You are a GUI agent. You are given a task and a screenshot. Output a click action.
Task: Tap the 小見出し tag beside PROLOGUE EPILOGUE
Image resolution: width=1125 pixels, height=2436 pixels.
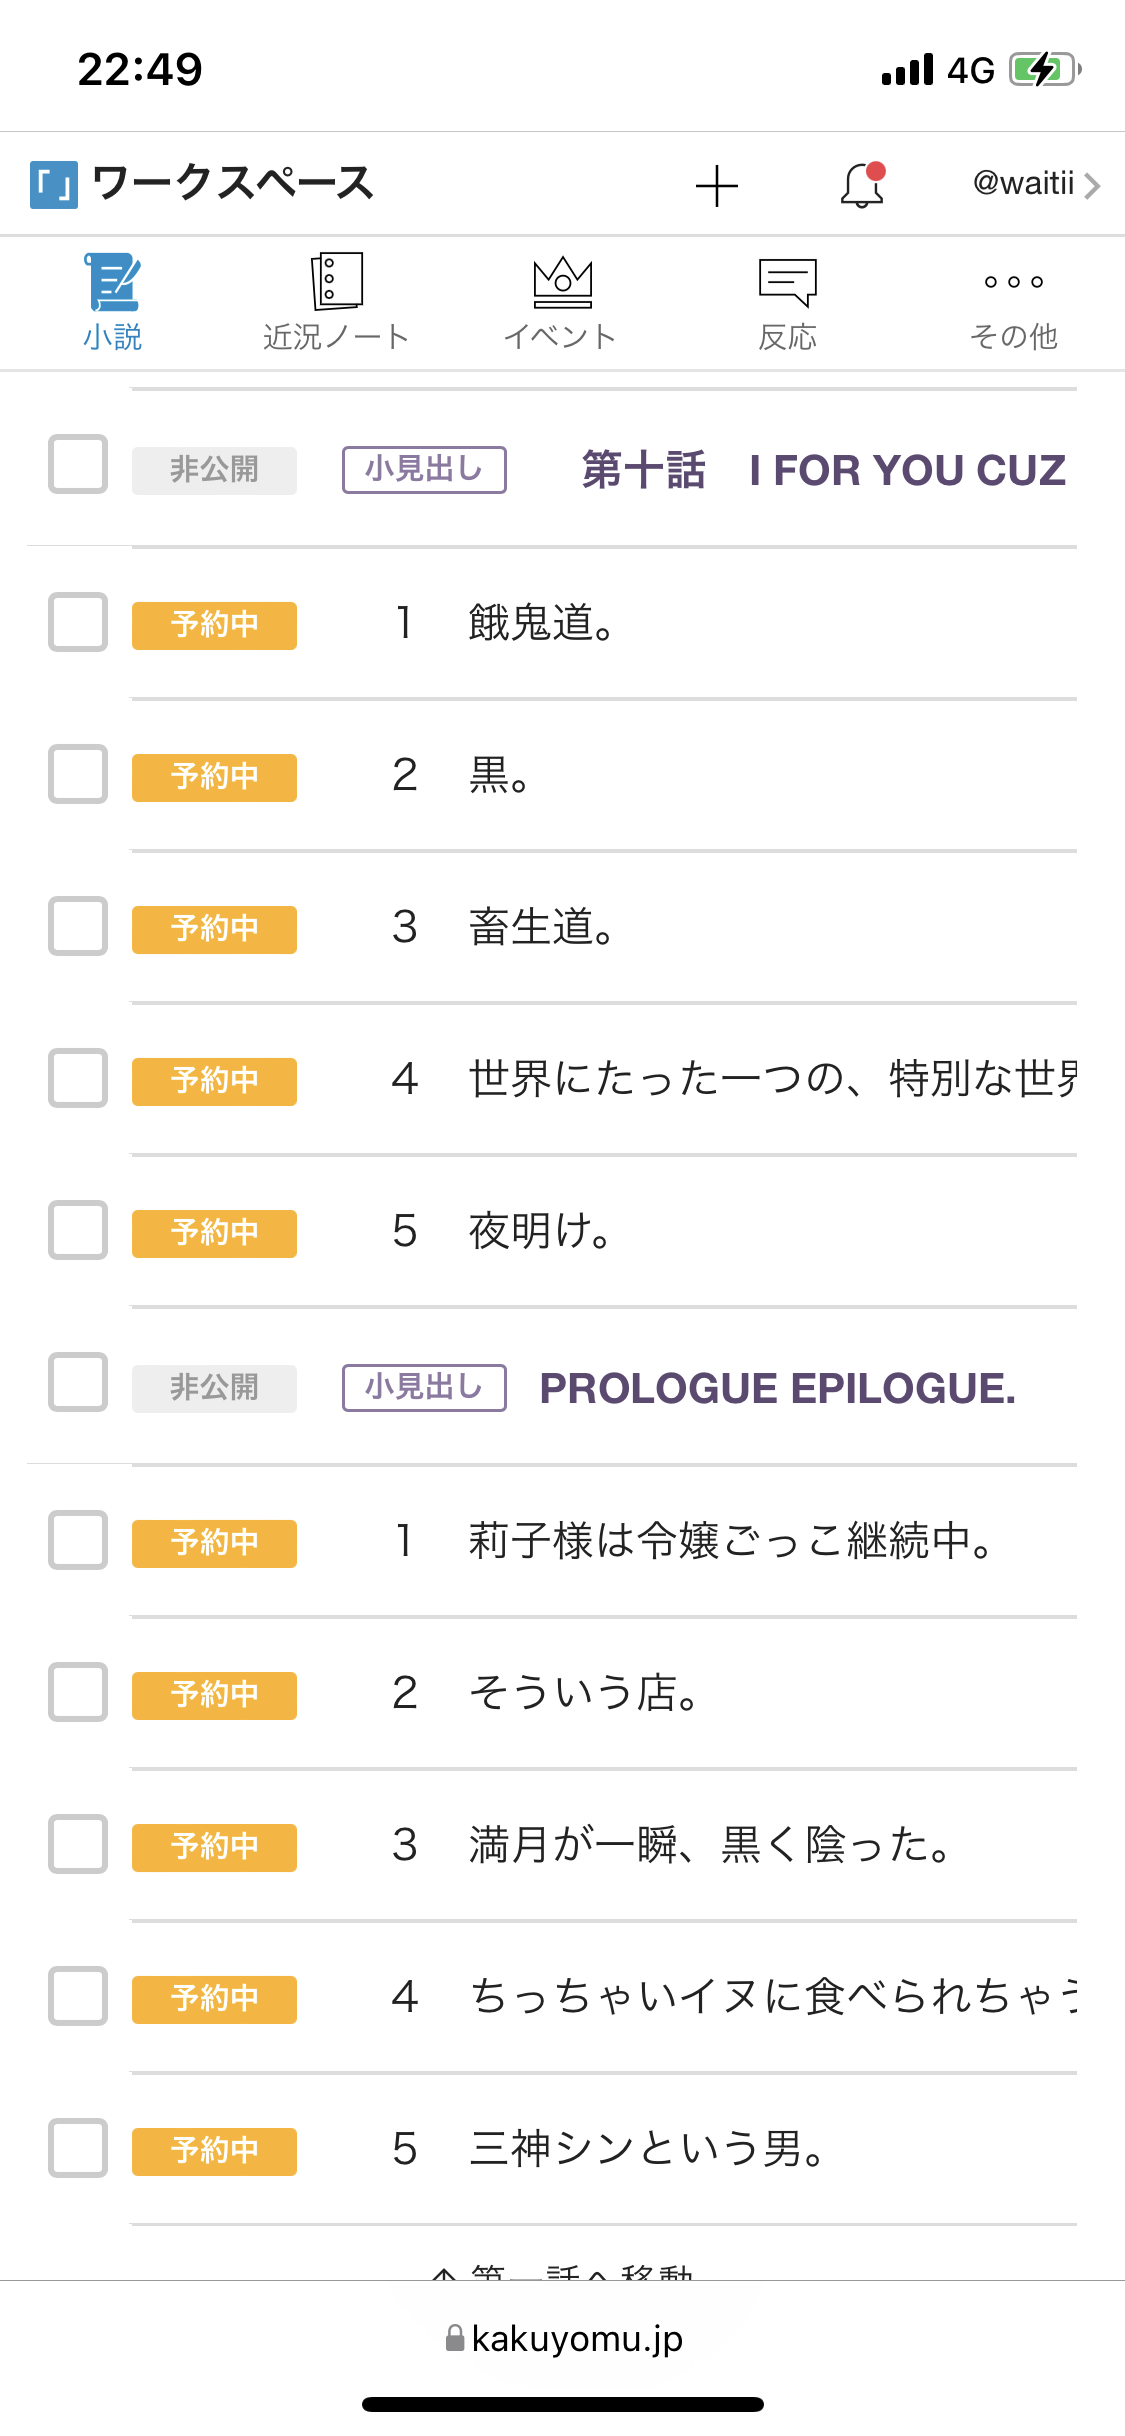coord(424,1387)
